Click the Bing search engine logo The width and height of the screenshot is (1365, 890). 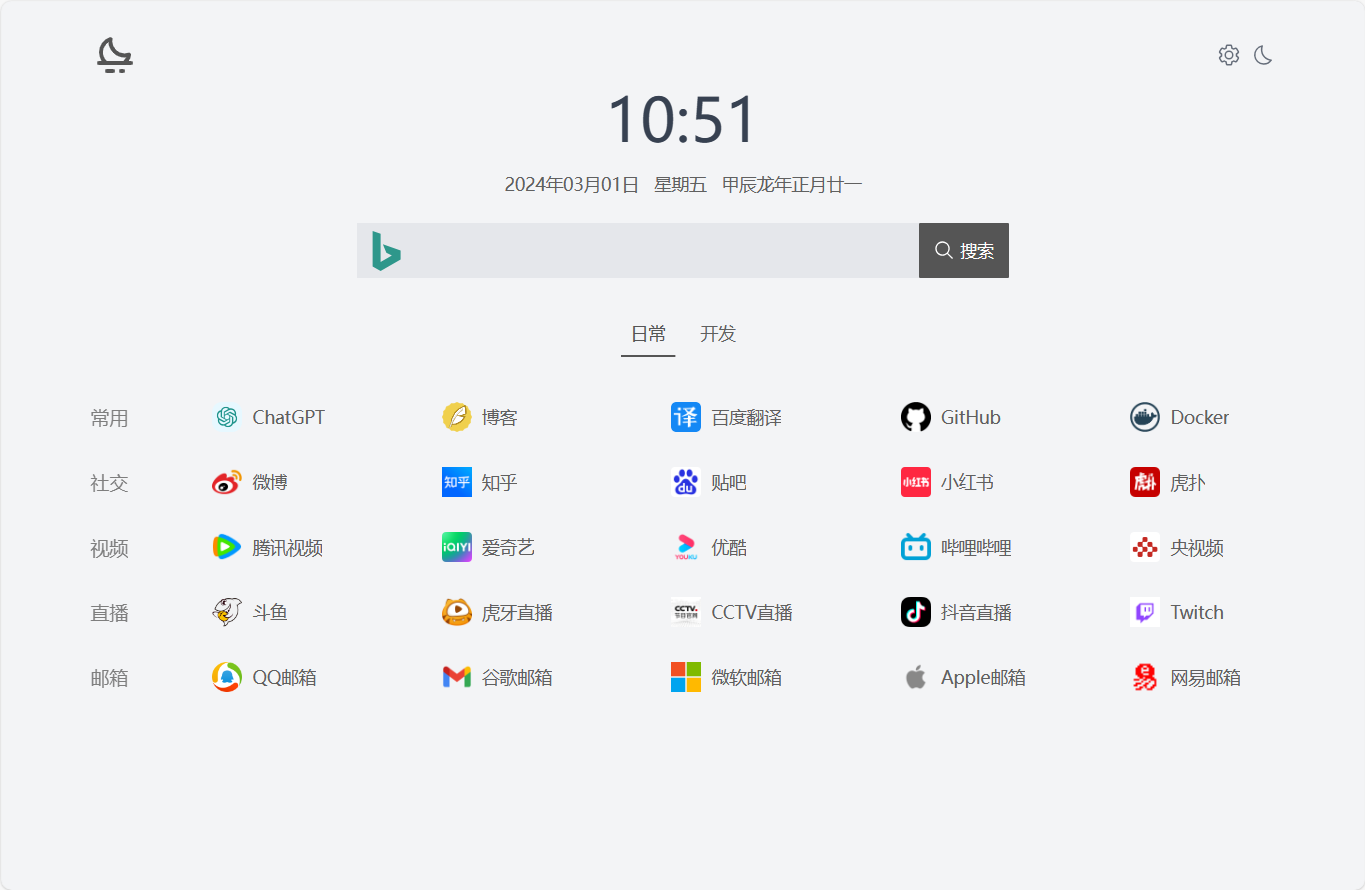(386, 251)
